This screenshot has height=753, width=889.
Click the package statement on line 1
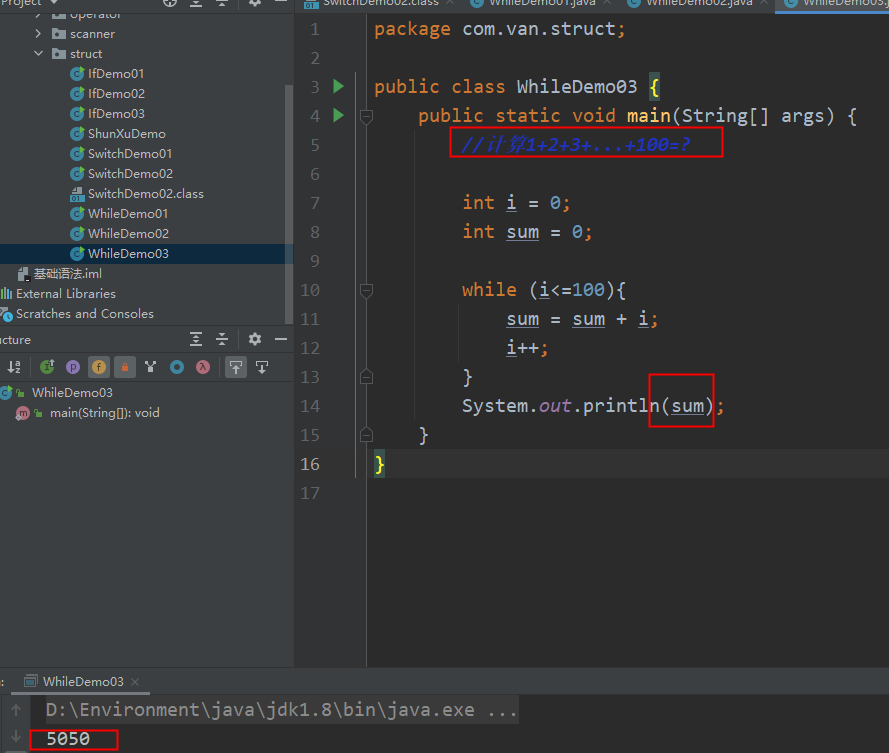point(499,29)
